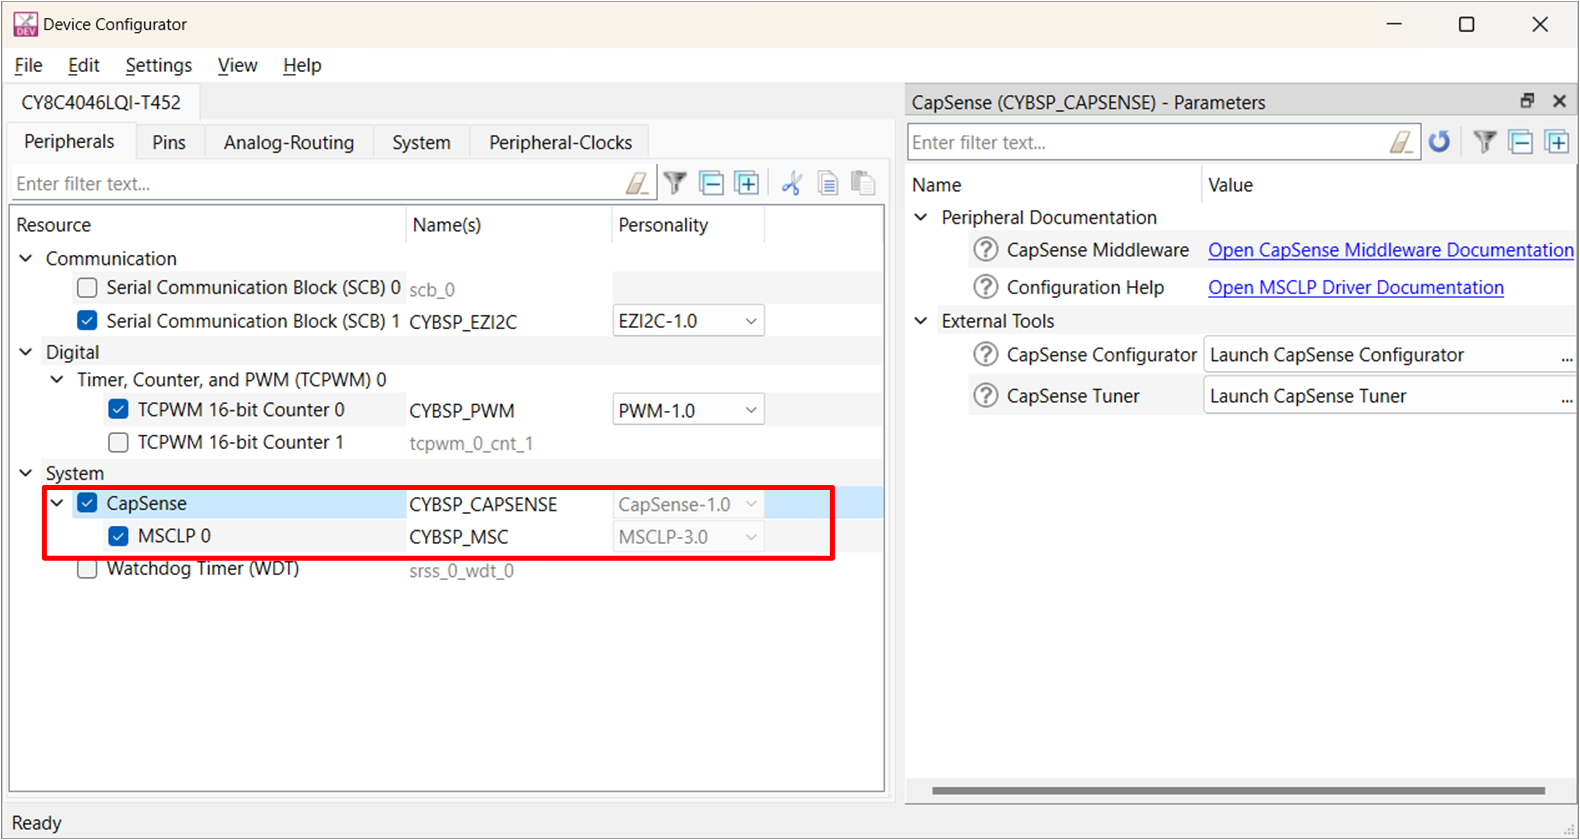Click the Personality column header
The image size is (1580, 840).
[x=688, y=225]
